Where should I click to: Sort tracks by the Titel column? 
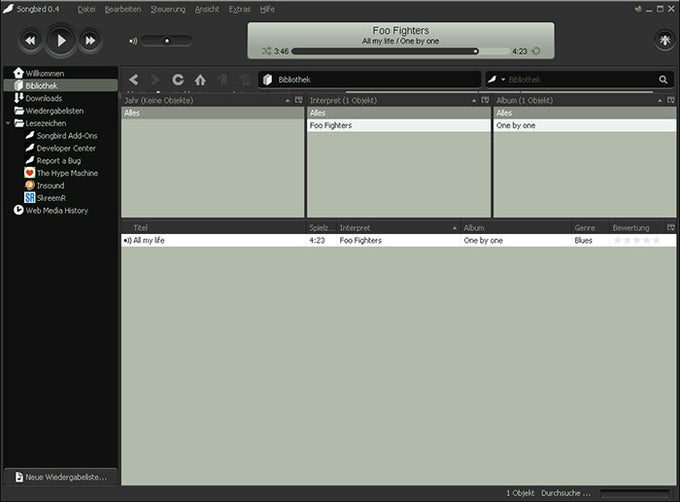point(213,228)
